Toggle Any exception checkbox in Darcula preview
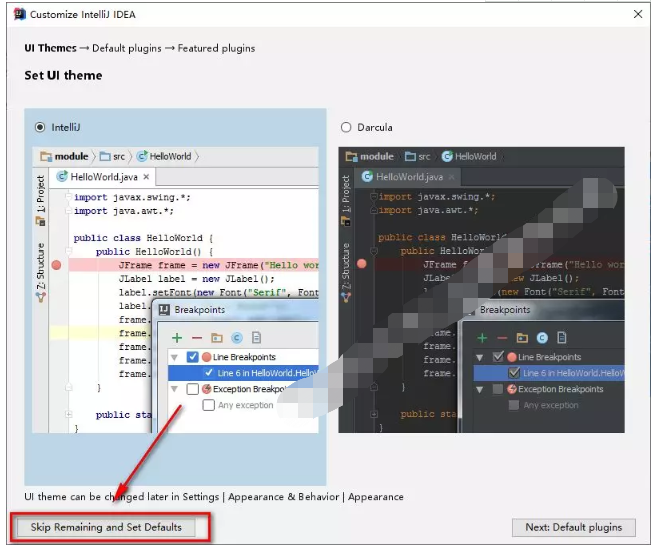This screenshot has width=660, height=556. 514,405
